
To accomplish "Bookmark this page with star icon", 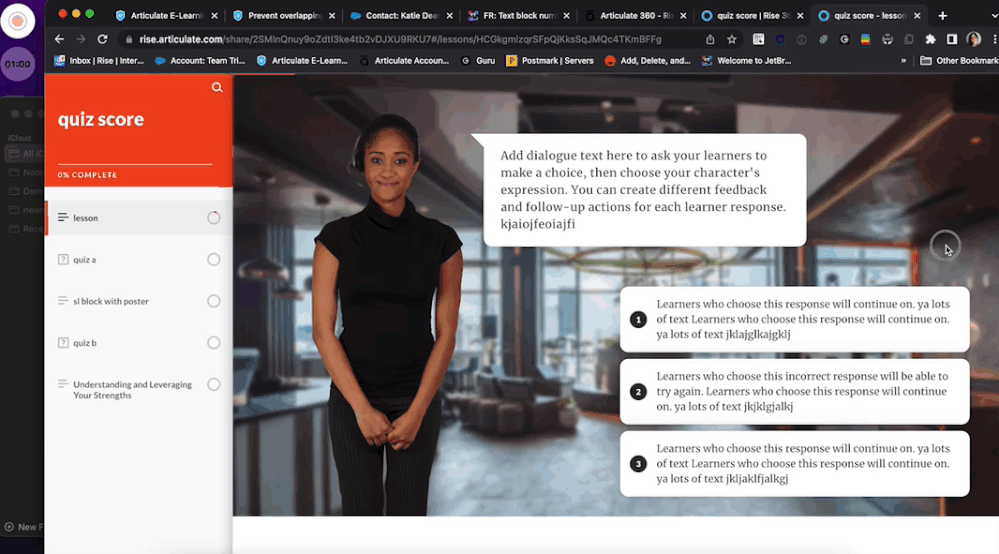I will pyautogui.click(x=731, y=39).
